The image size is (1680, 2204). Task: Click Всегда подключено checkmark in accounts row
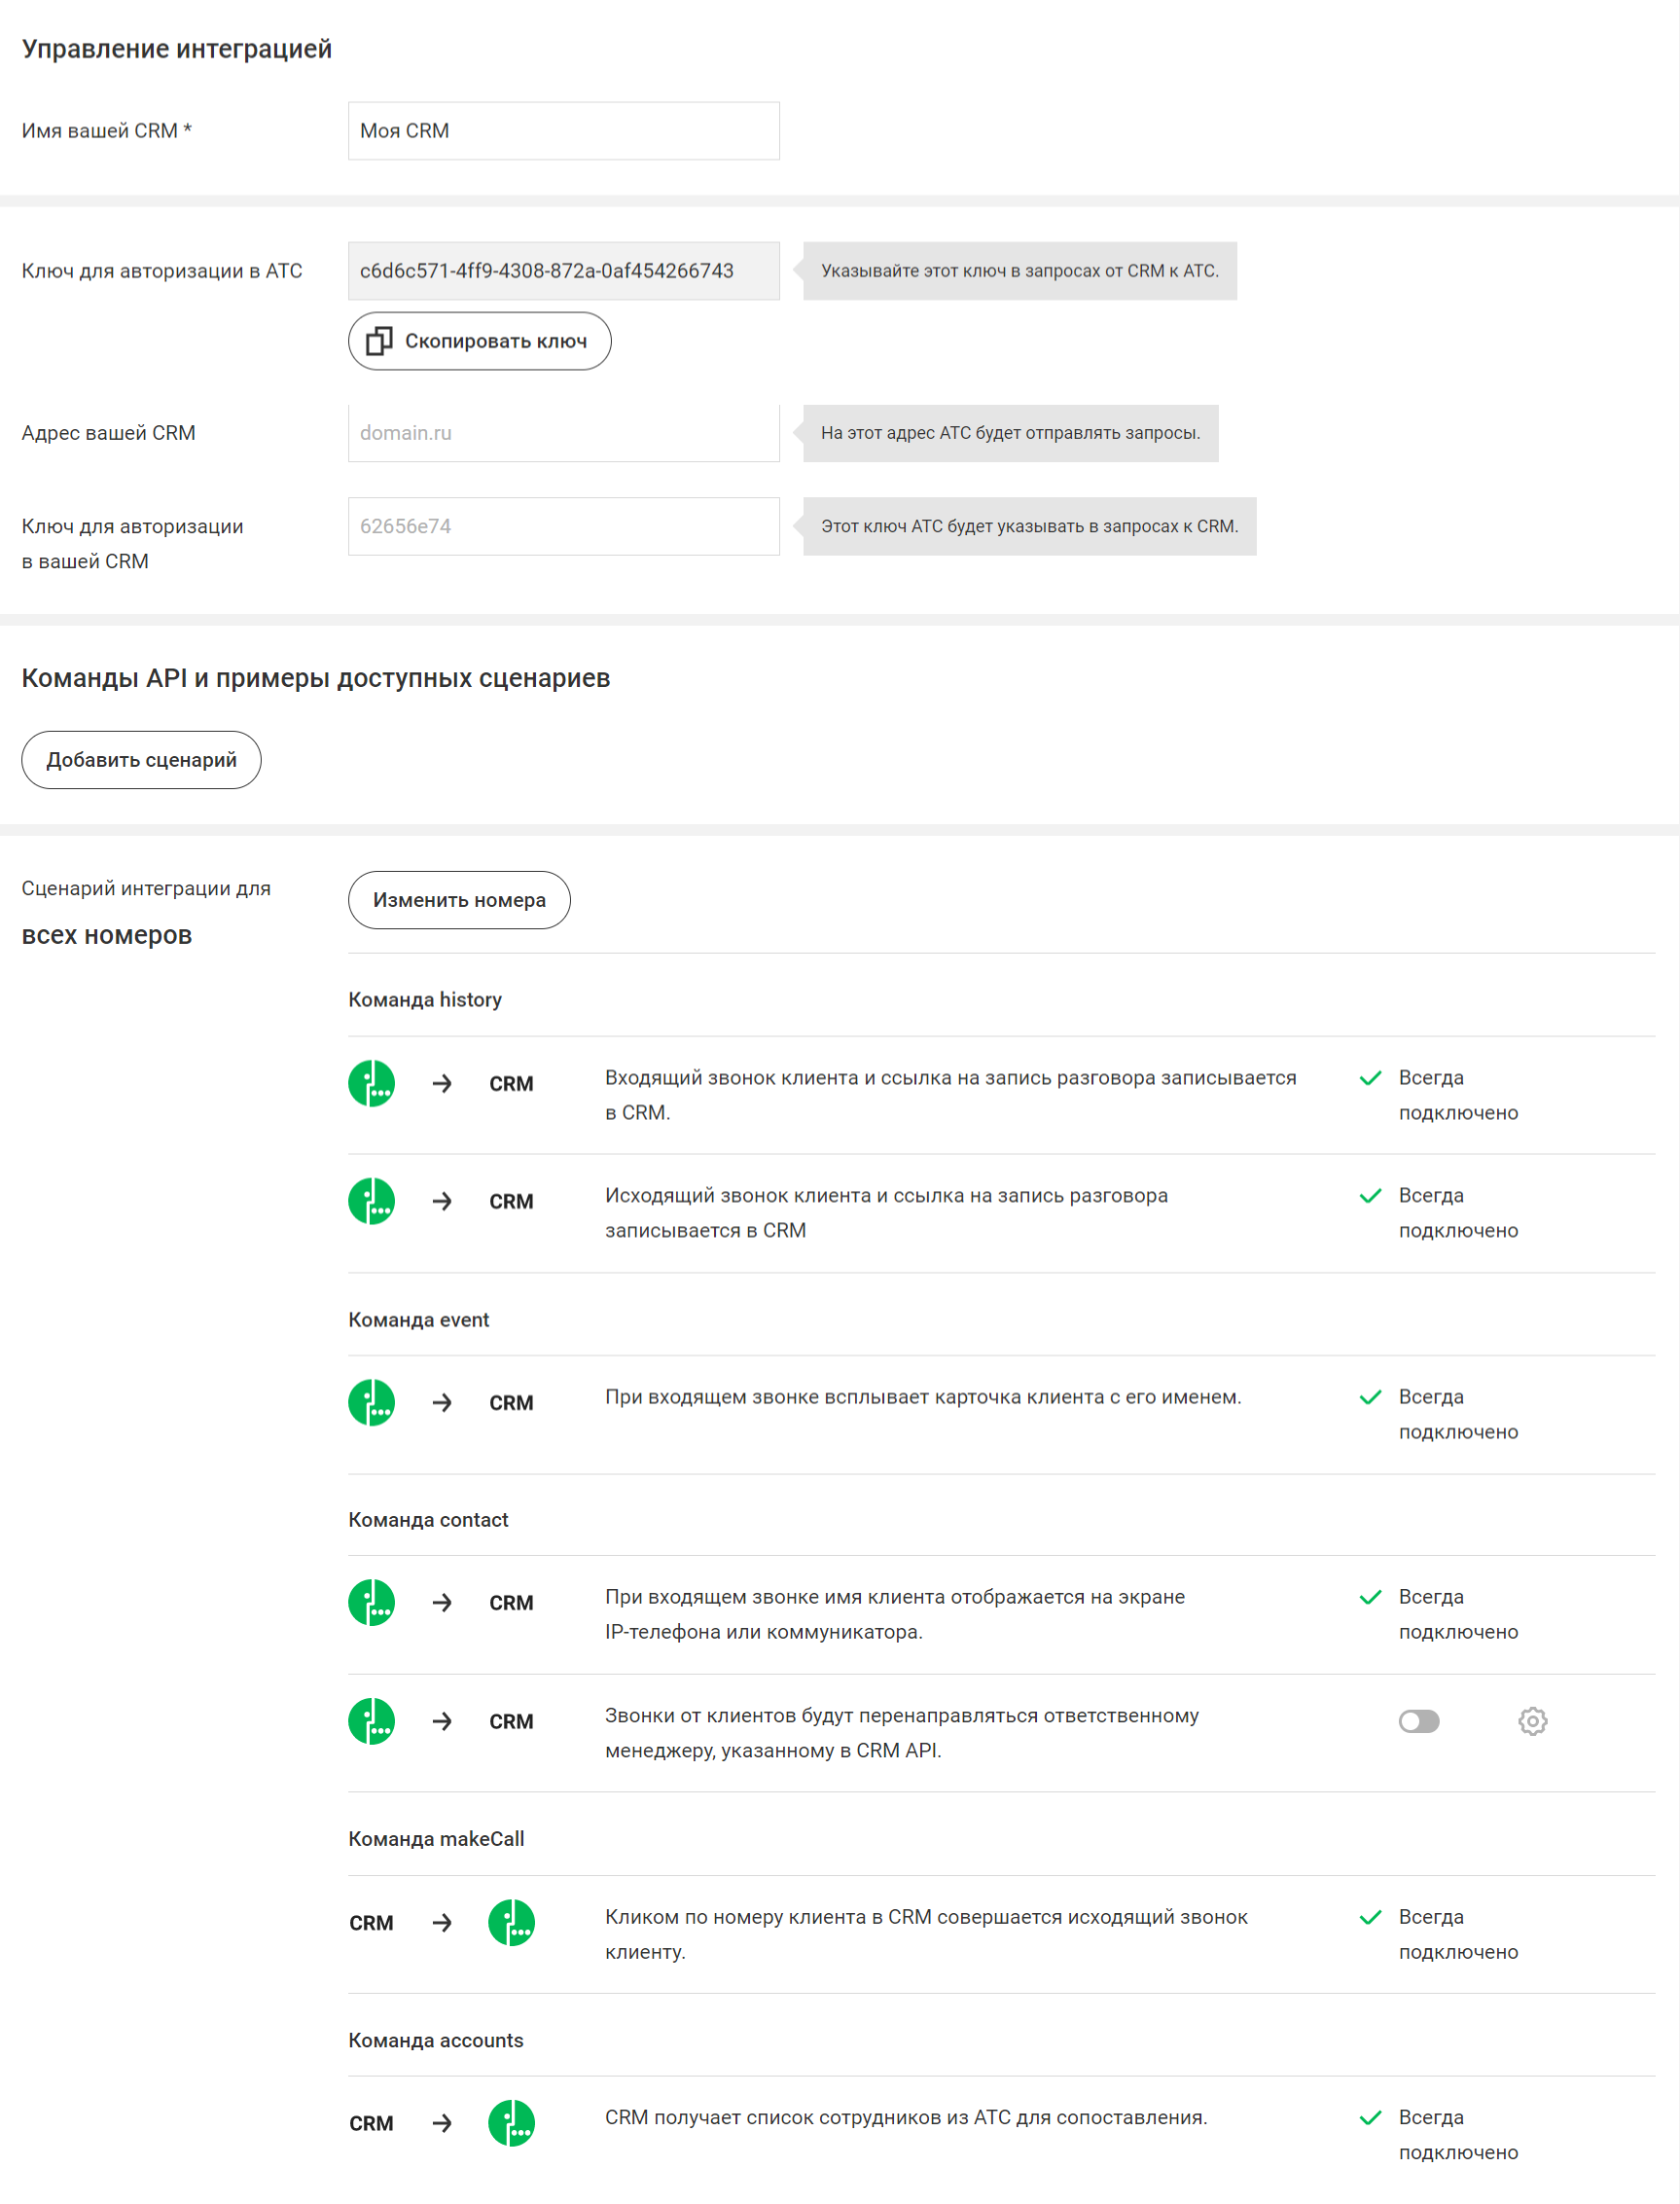click(1370, 2117)
